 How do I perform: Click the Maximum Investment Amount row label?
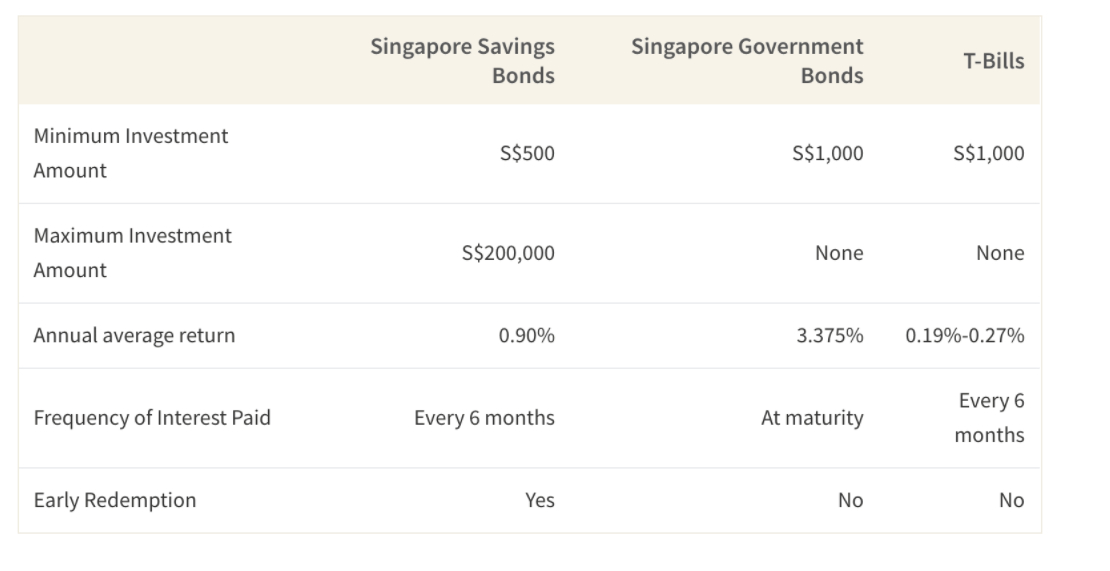[x=132, y=253]
